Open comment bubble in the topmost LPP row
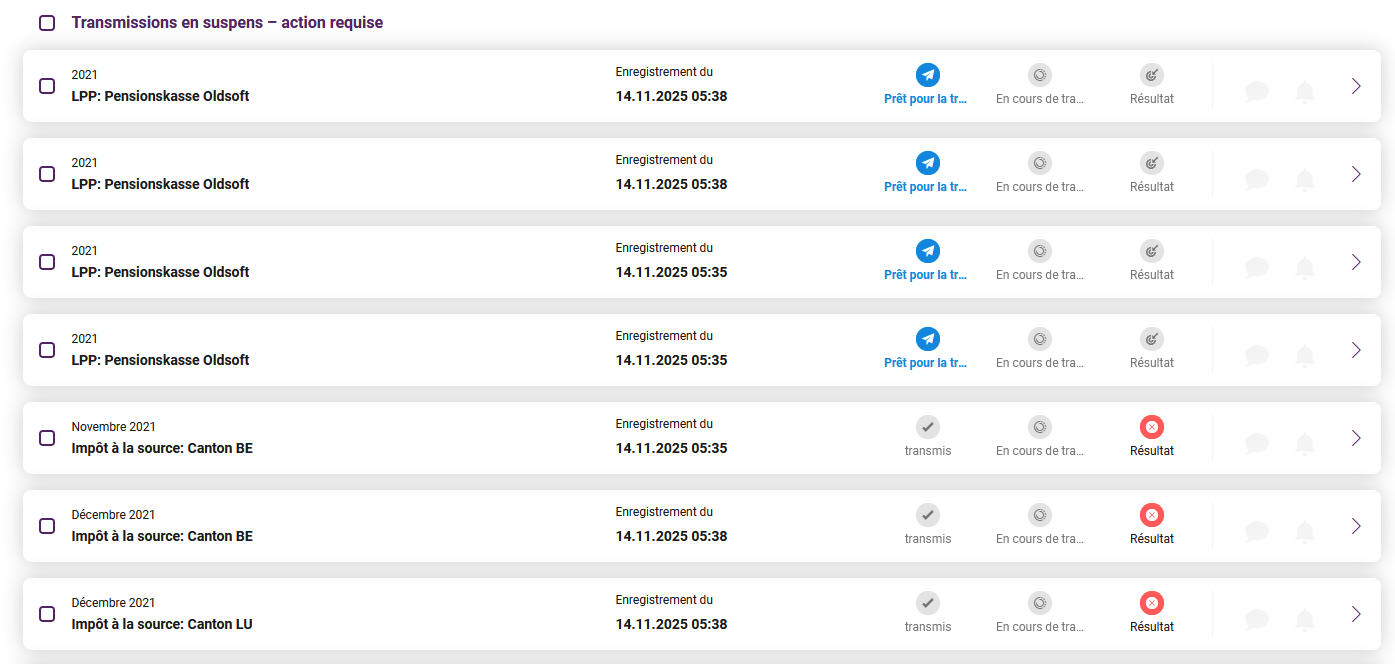1395x664 pixels. [x=1257, y=91]
